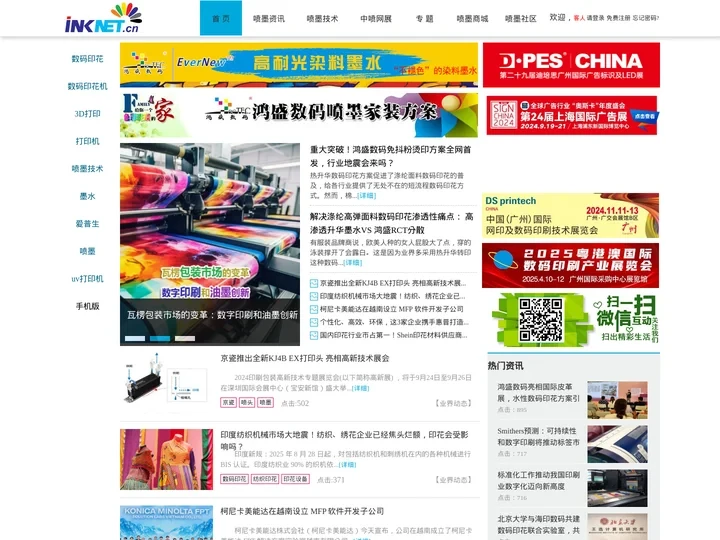
Task: Open article 柯尼卡美能达在越南设立 MFP 软件开发子公司
Action: pos(302,511)
